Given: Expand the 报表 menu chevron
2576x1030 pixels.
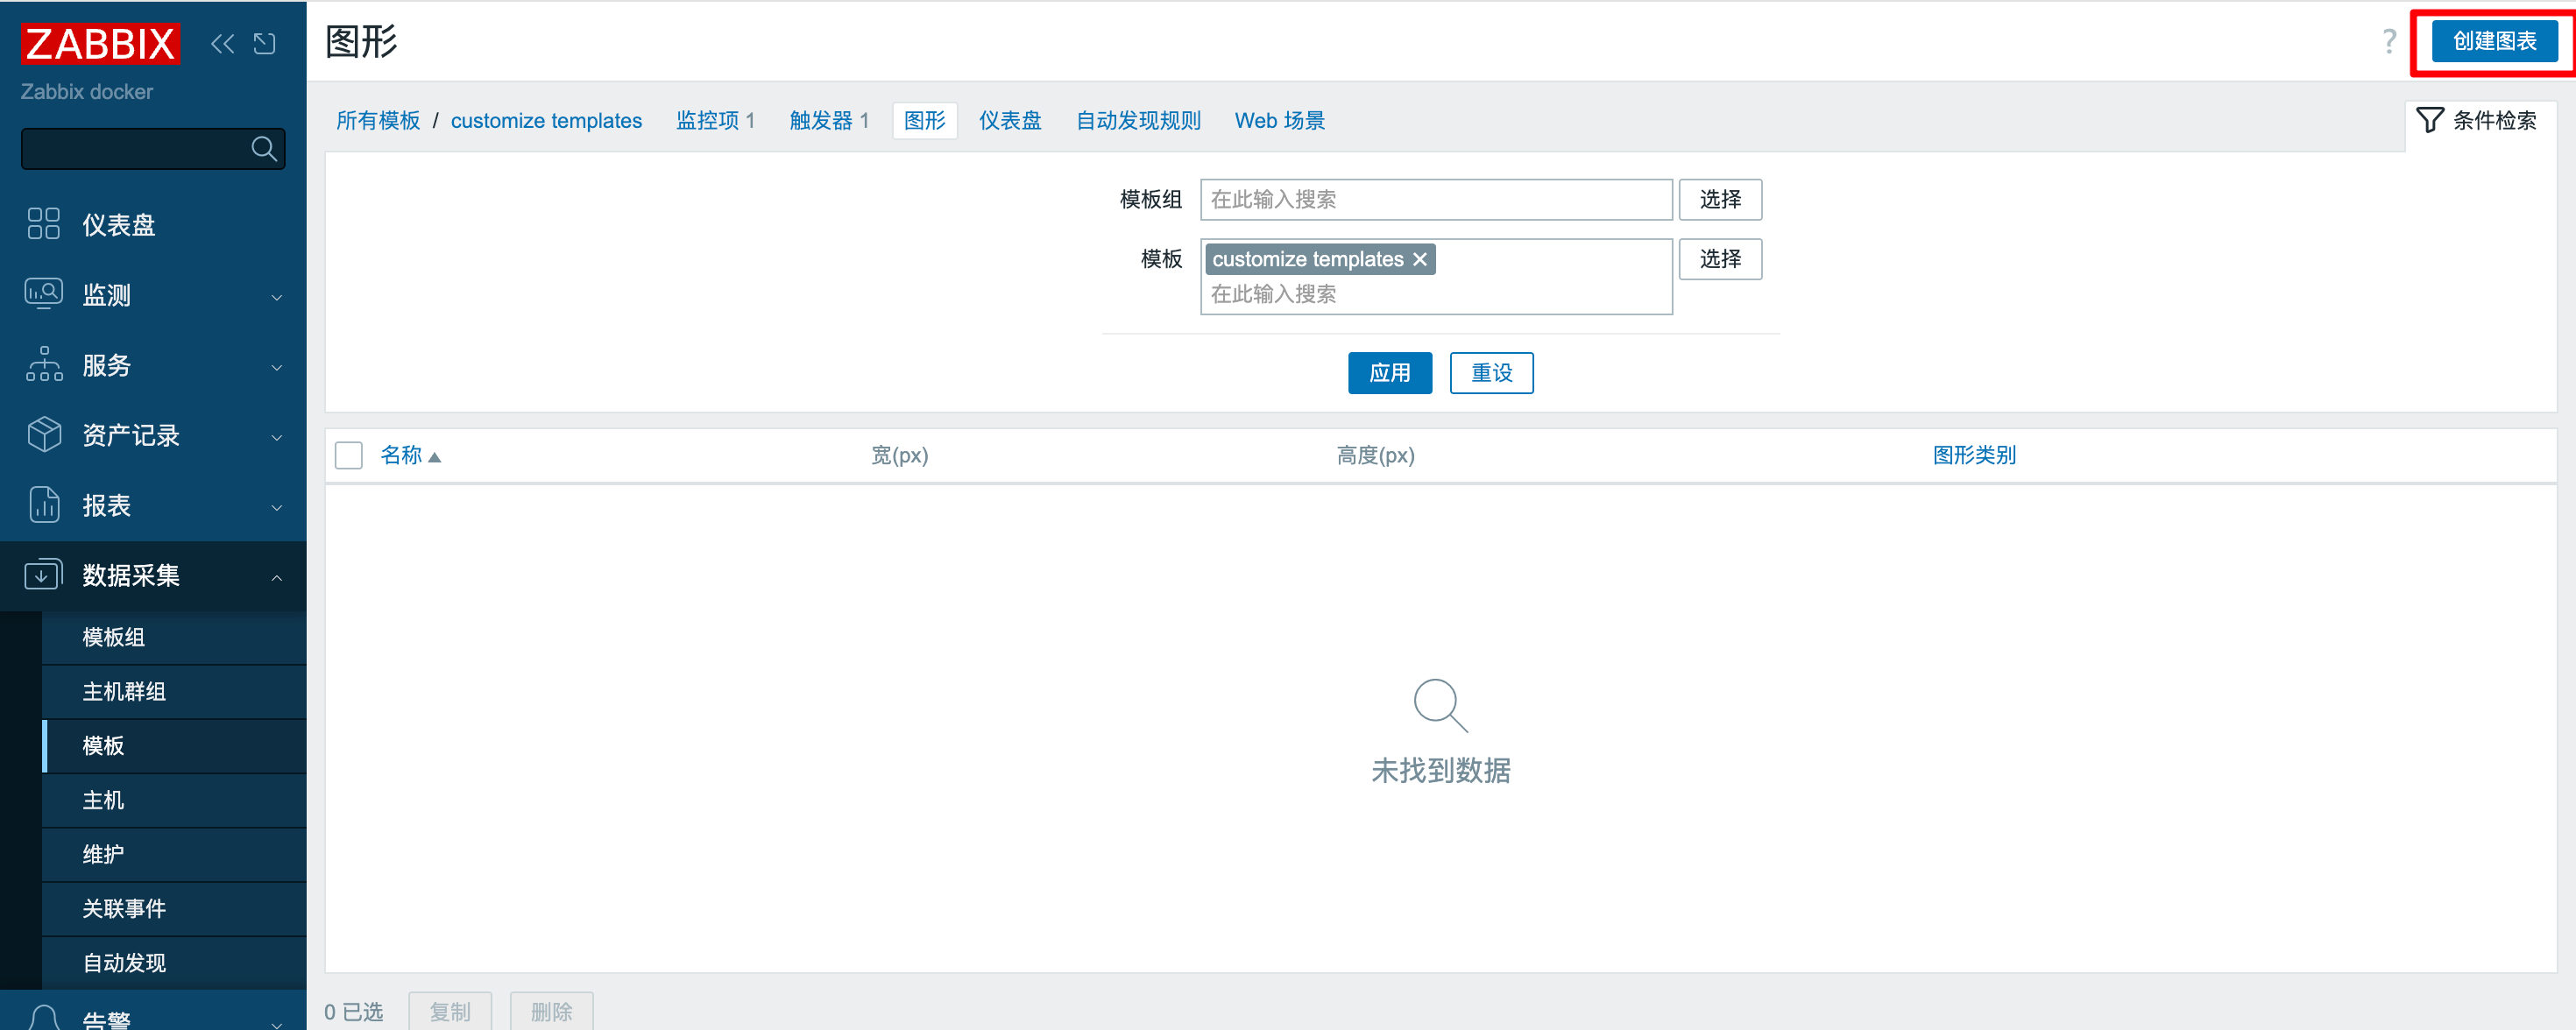Looking at the screenshot, I should tap(277, 507).
